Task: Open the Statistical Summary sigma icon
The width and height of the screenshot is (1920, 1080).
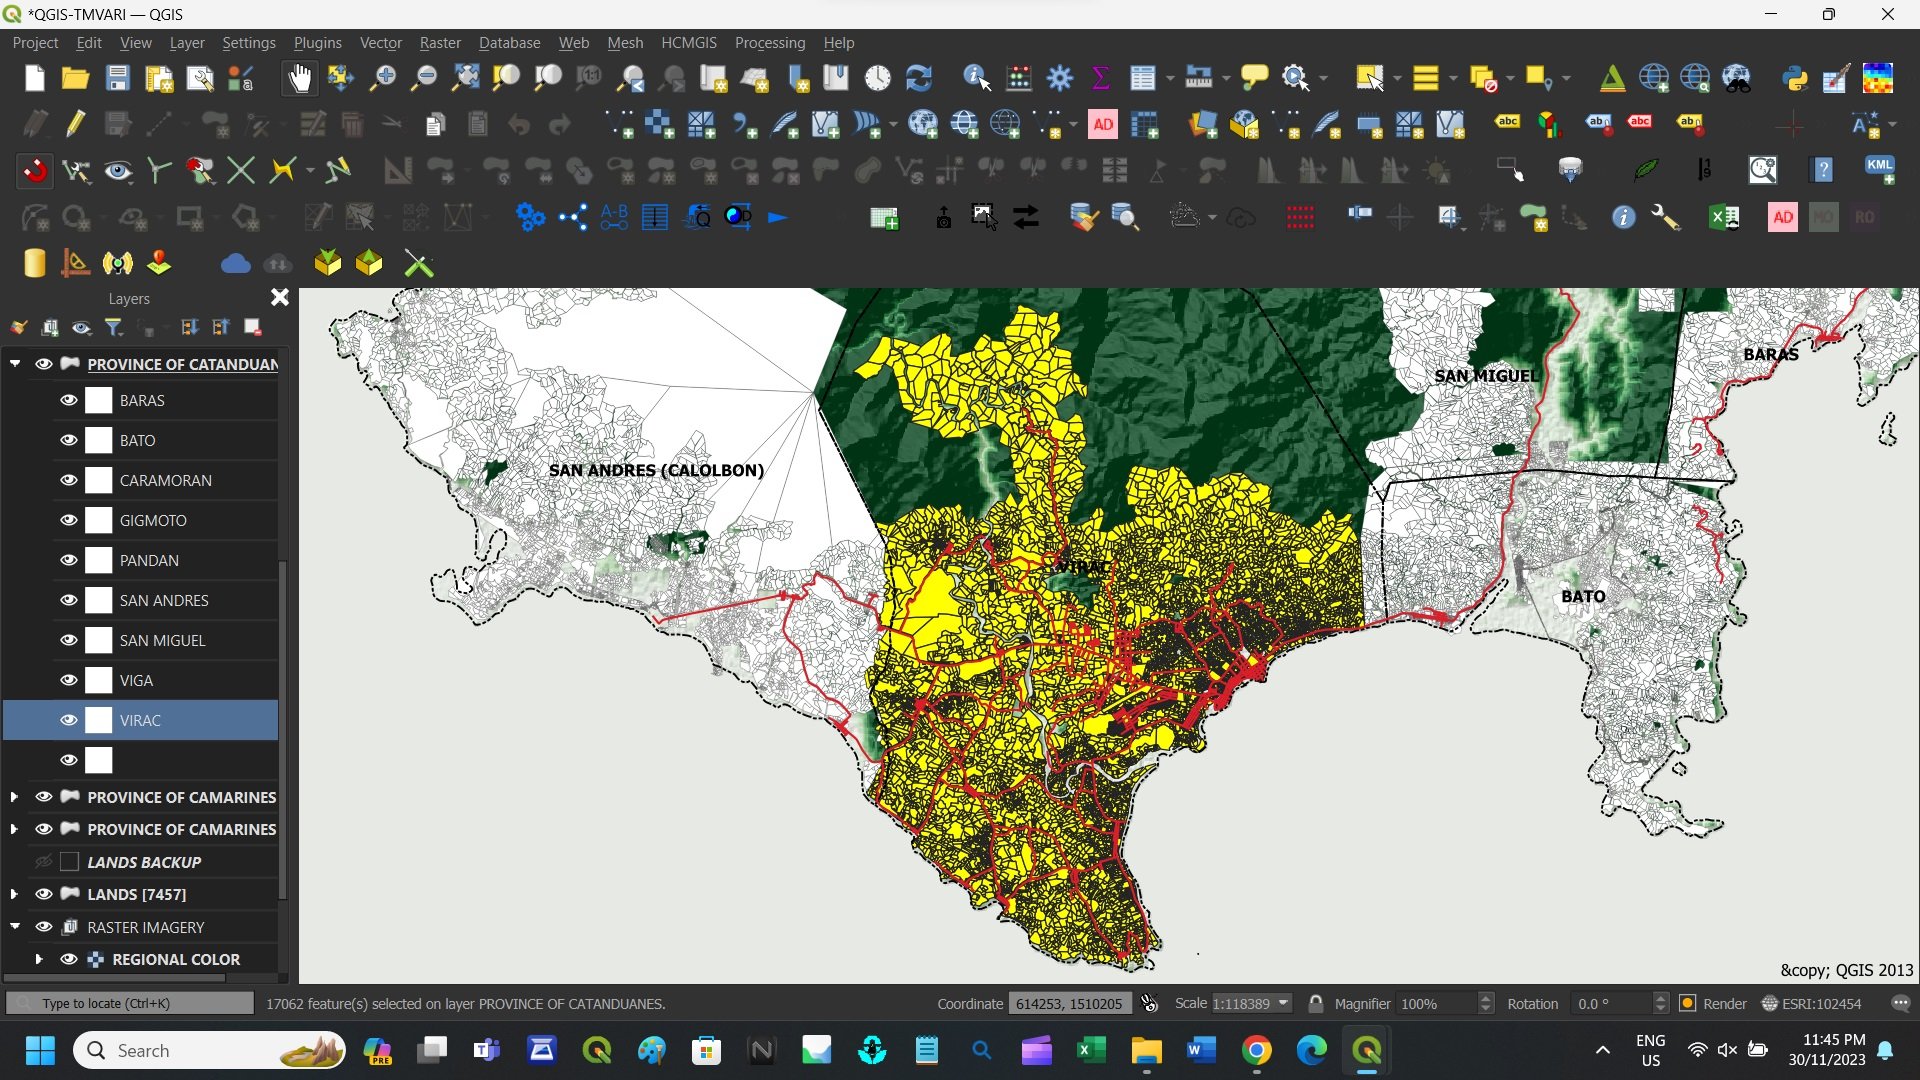Action: 1101,78
